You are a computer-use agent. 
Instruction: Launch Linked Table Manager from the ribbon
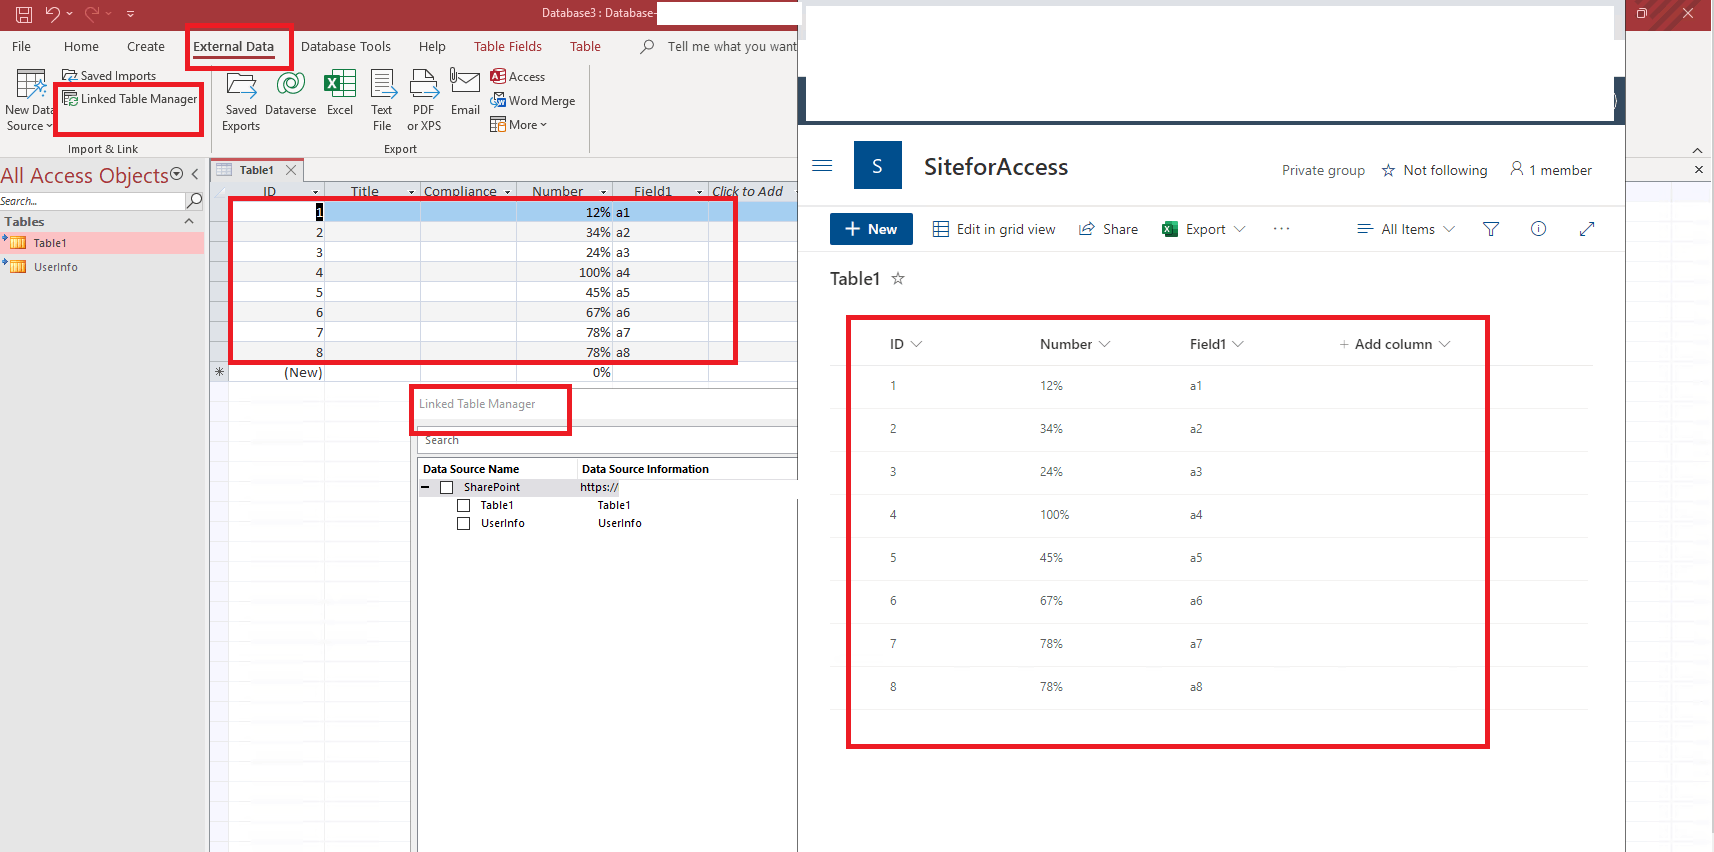coord(130,99)
